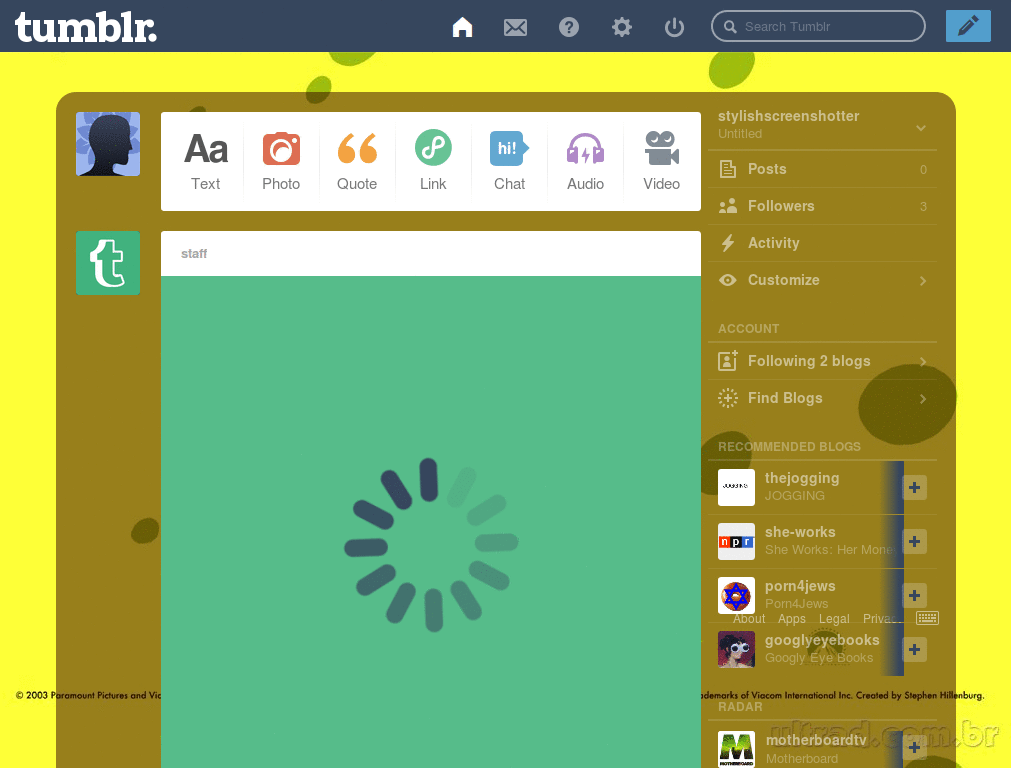1024x768 pixels.
Task: Go to the Tumblr home dashboard icon
Action: click(x=462, y=27)
